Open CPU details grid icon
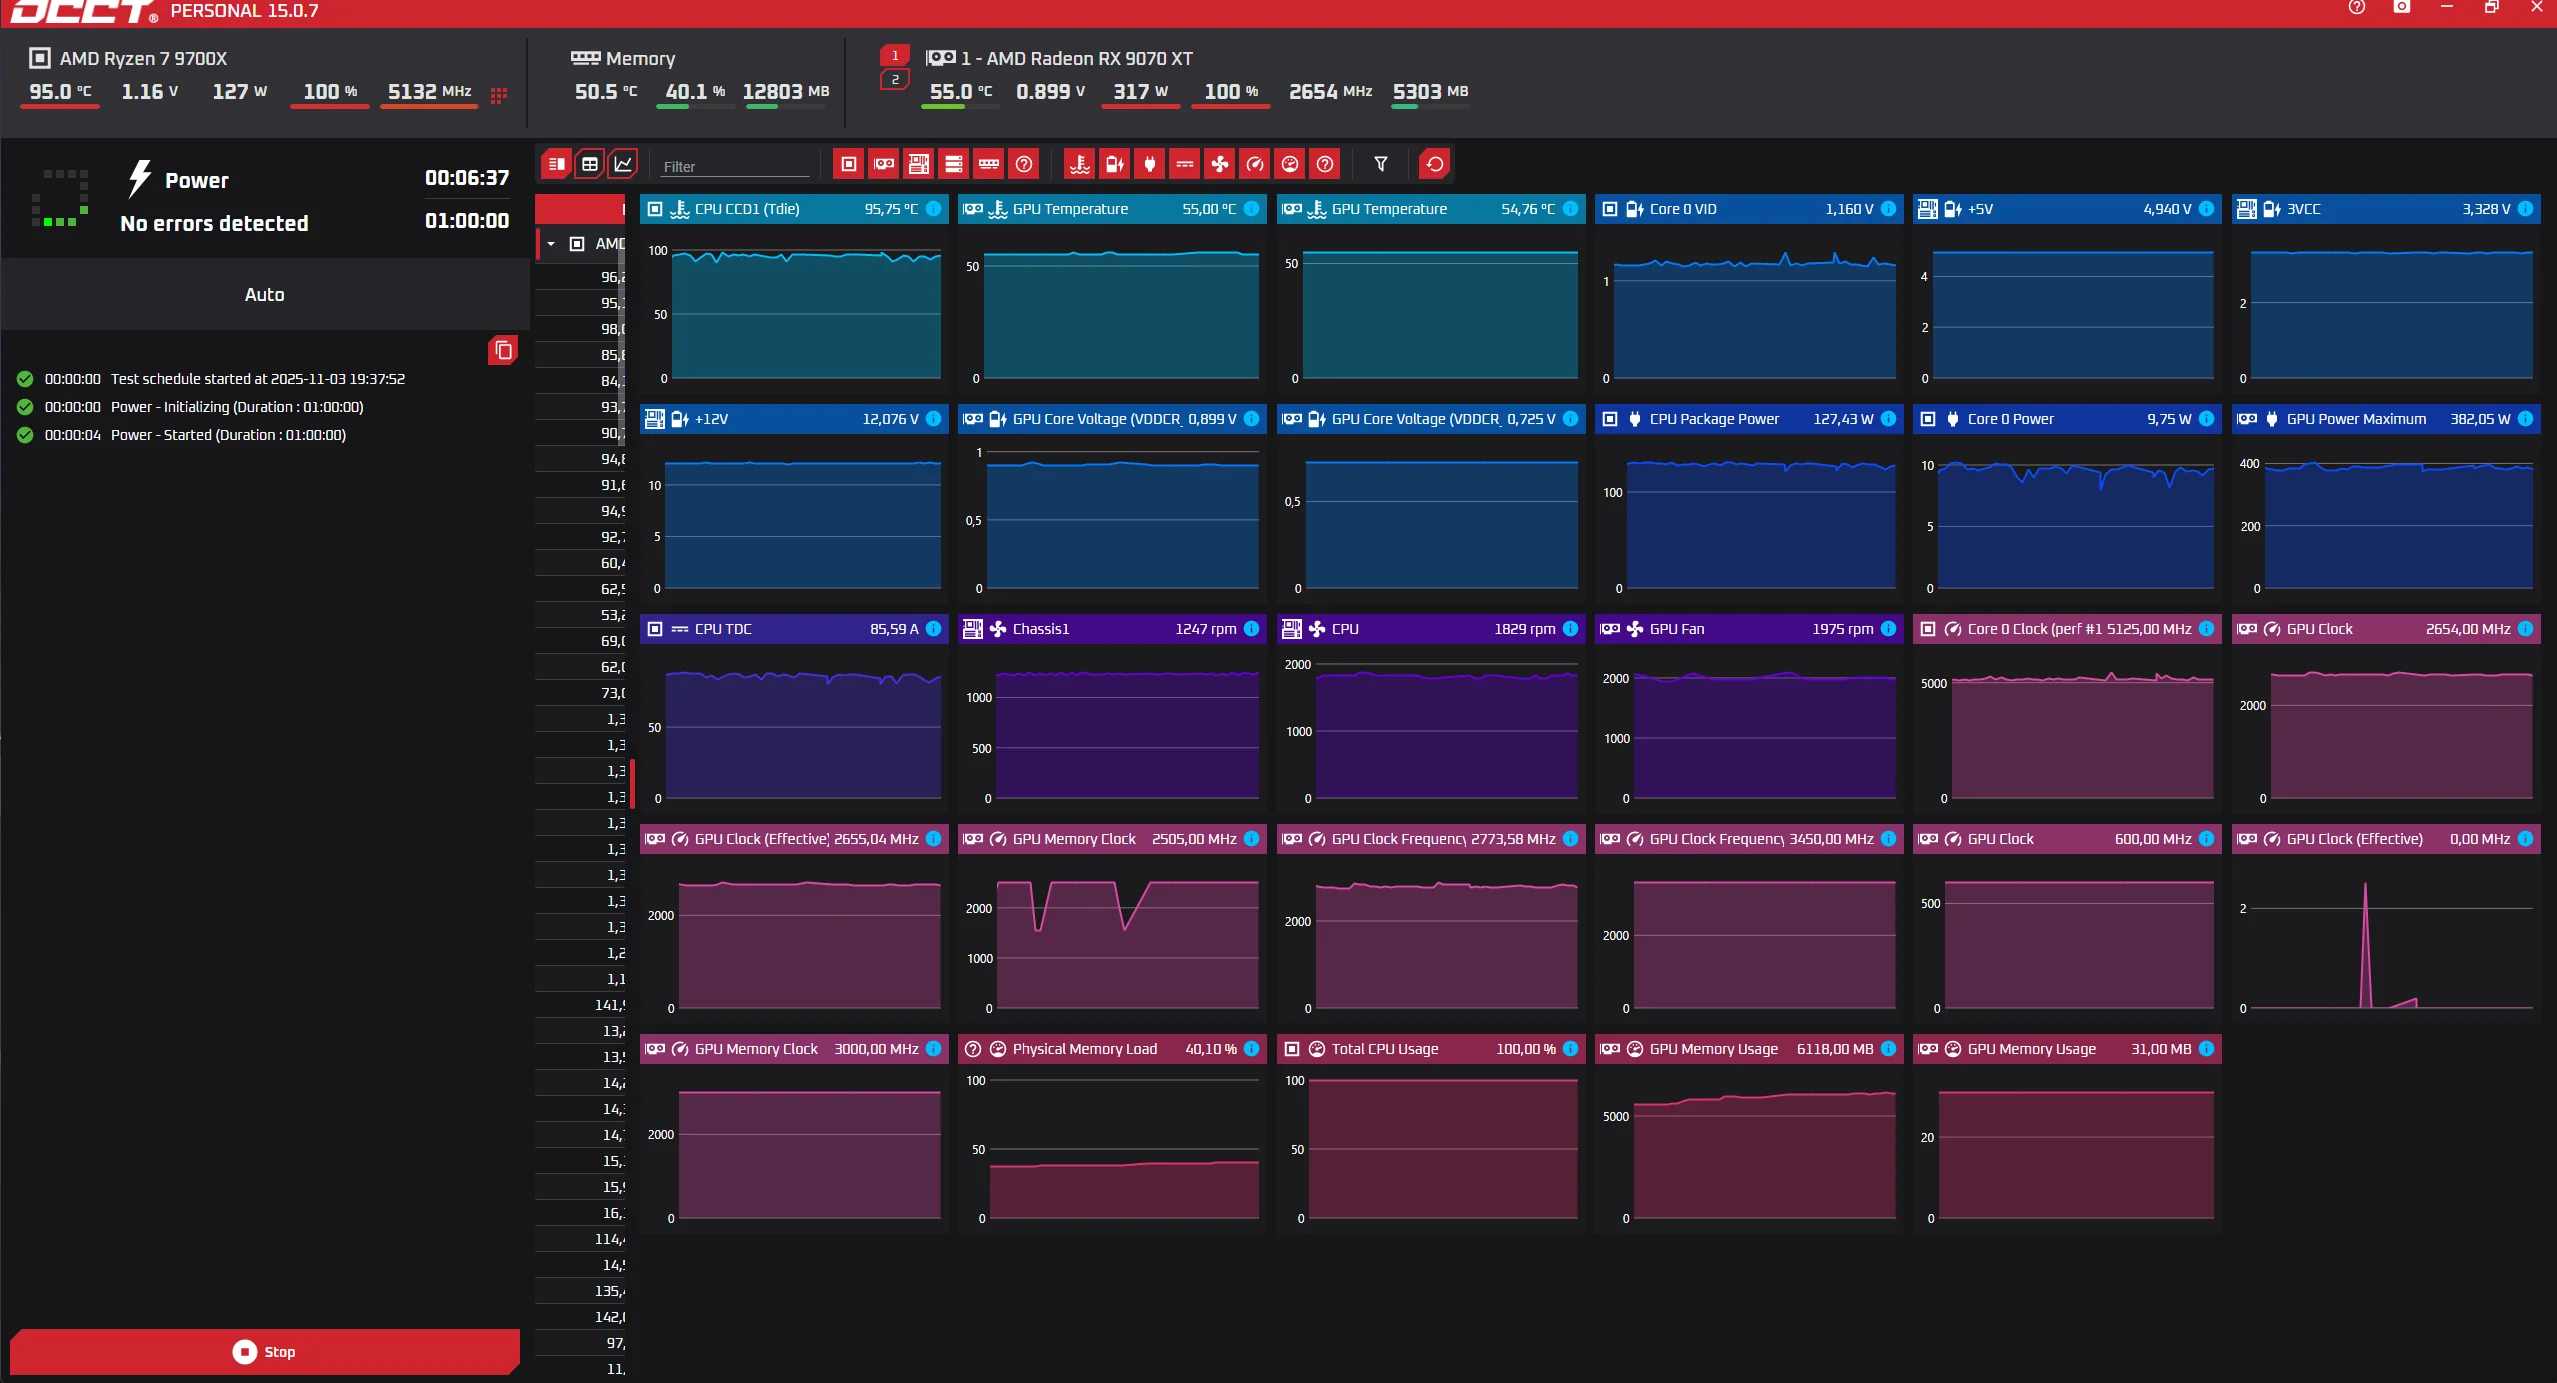The height and width of the screenshot is (1383, 2557). [498, 94]
